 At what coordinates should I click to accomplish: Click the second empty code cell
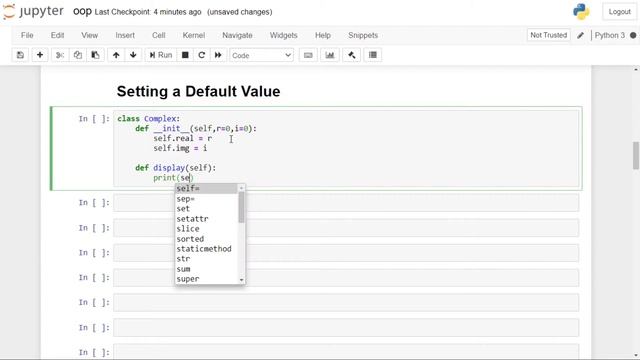pyautogui.click(x=346, y=228)
